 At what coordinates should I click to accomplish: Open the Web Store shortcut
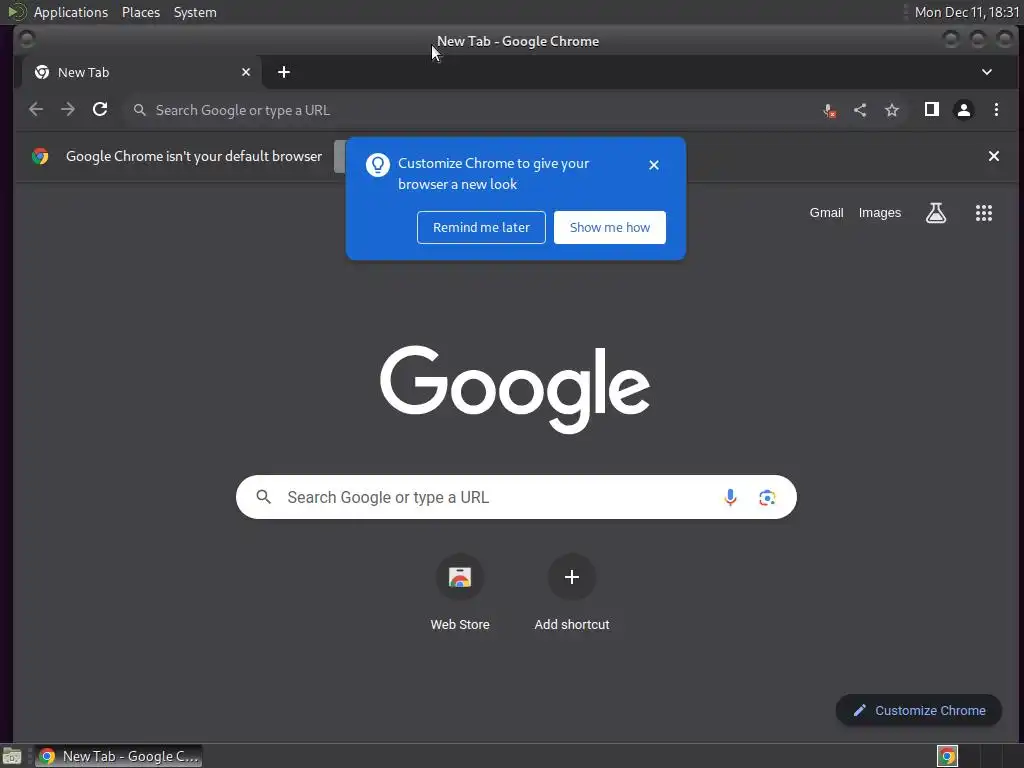(460, 592)
